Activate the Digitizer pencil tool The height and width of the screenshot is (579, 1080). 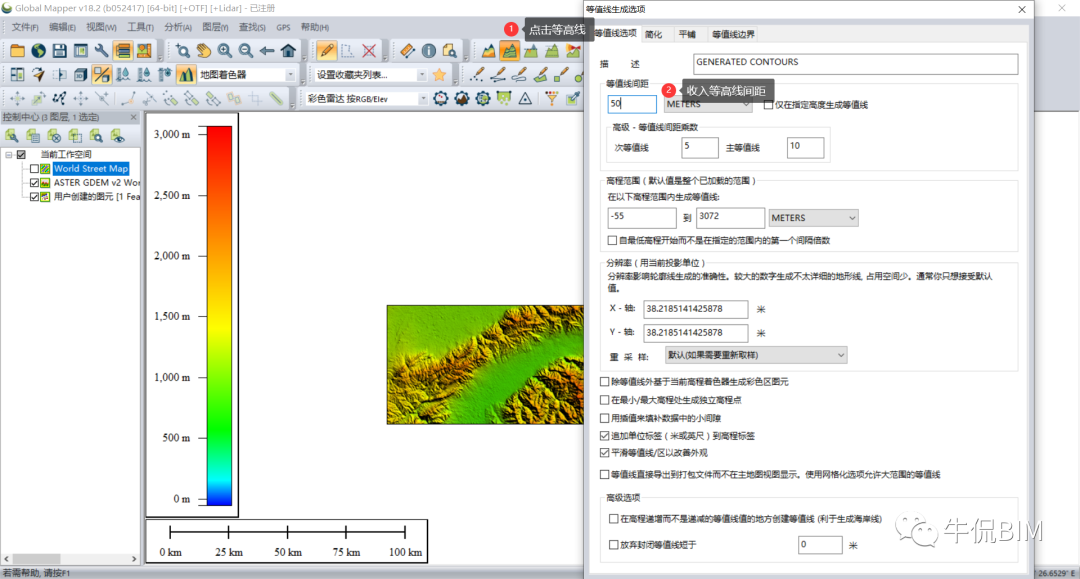(x=326, y=50)
